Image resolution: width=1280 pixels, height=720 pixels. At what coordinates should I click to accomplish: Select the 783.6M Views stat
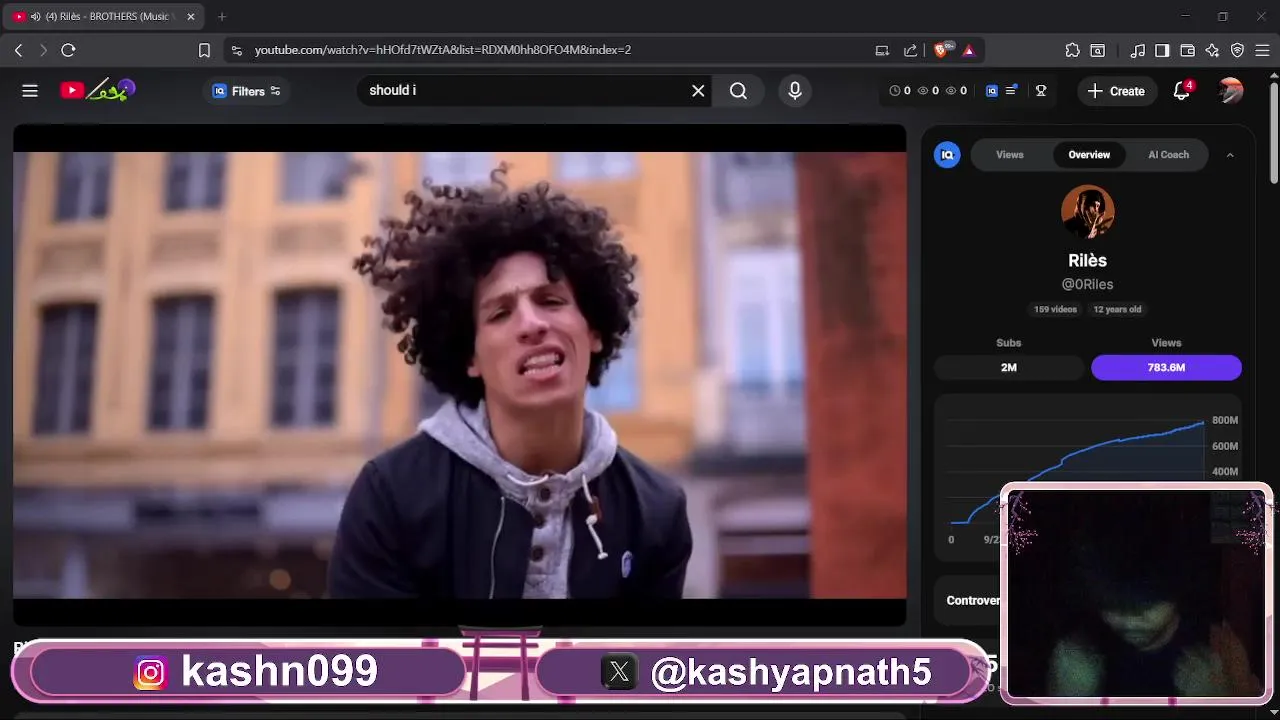[1166, 368]
